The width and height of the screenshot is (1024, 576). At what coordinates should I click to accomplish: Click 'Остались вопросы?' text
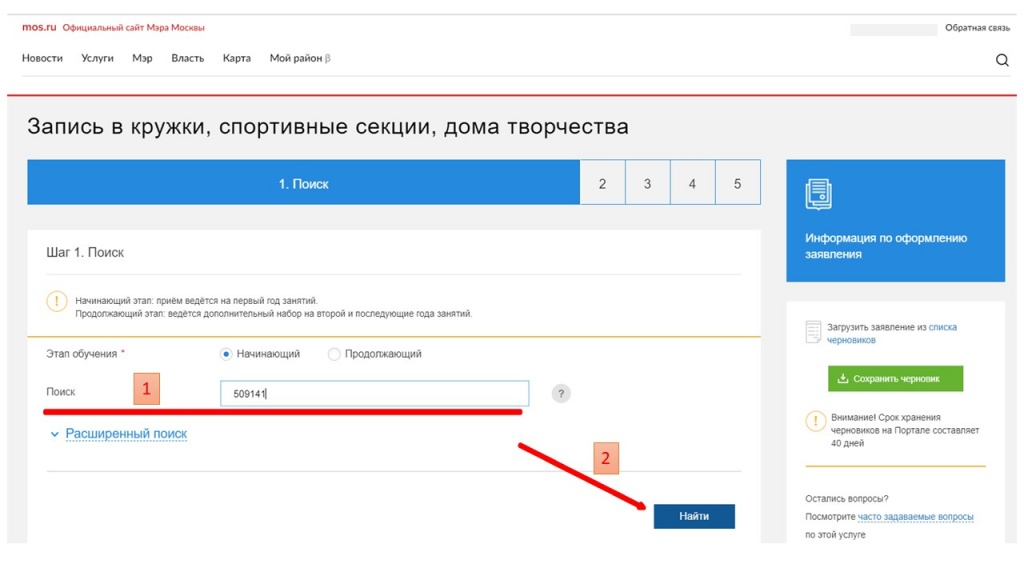point(846,498)
